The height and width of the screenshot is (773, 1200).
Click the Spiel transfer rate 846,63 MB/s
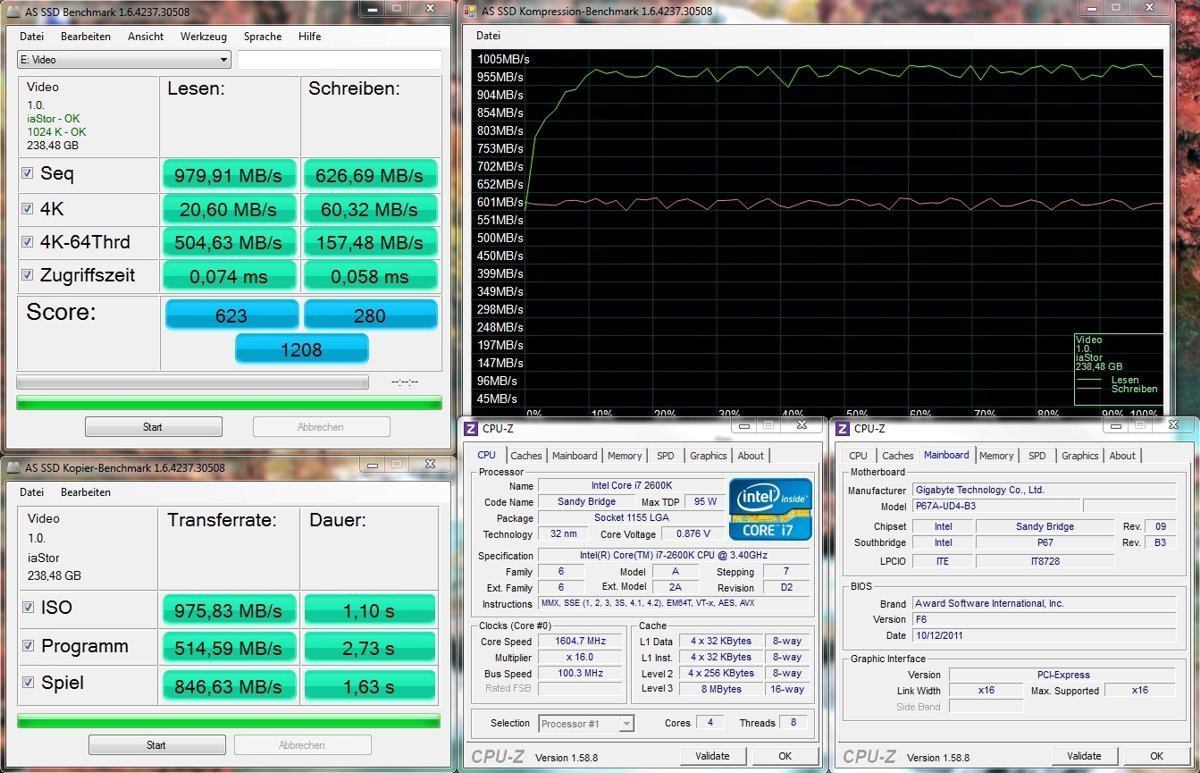click(230, 686)
